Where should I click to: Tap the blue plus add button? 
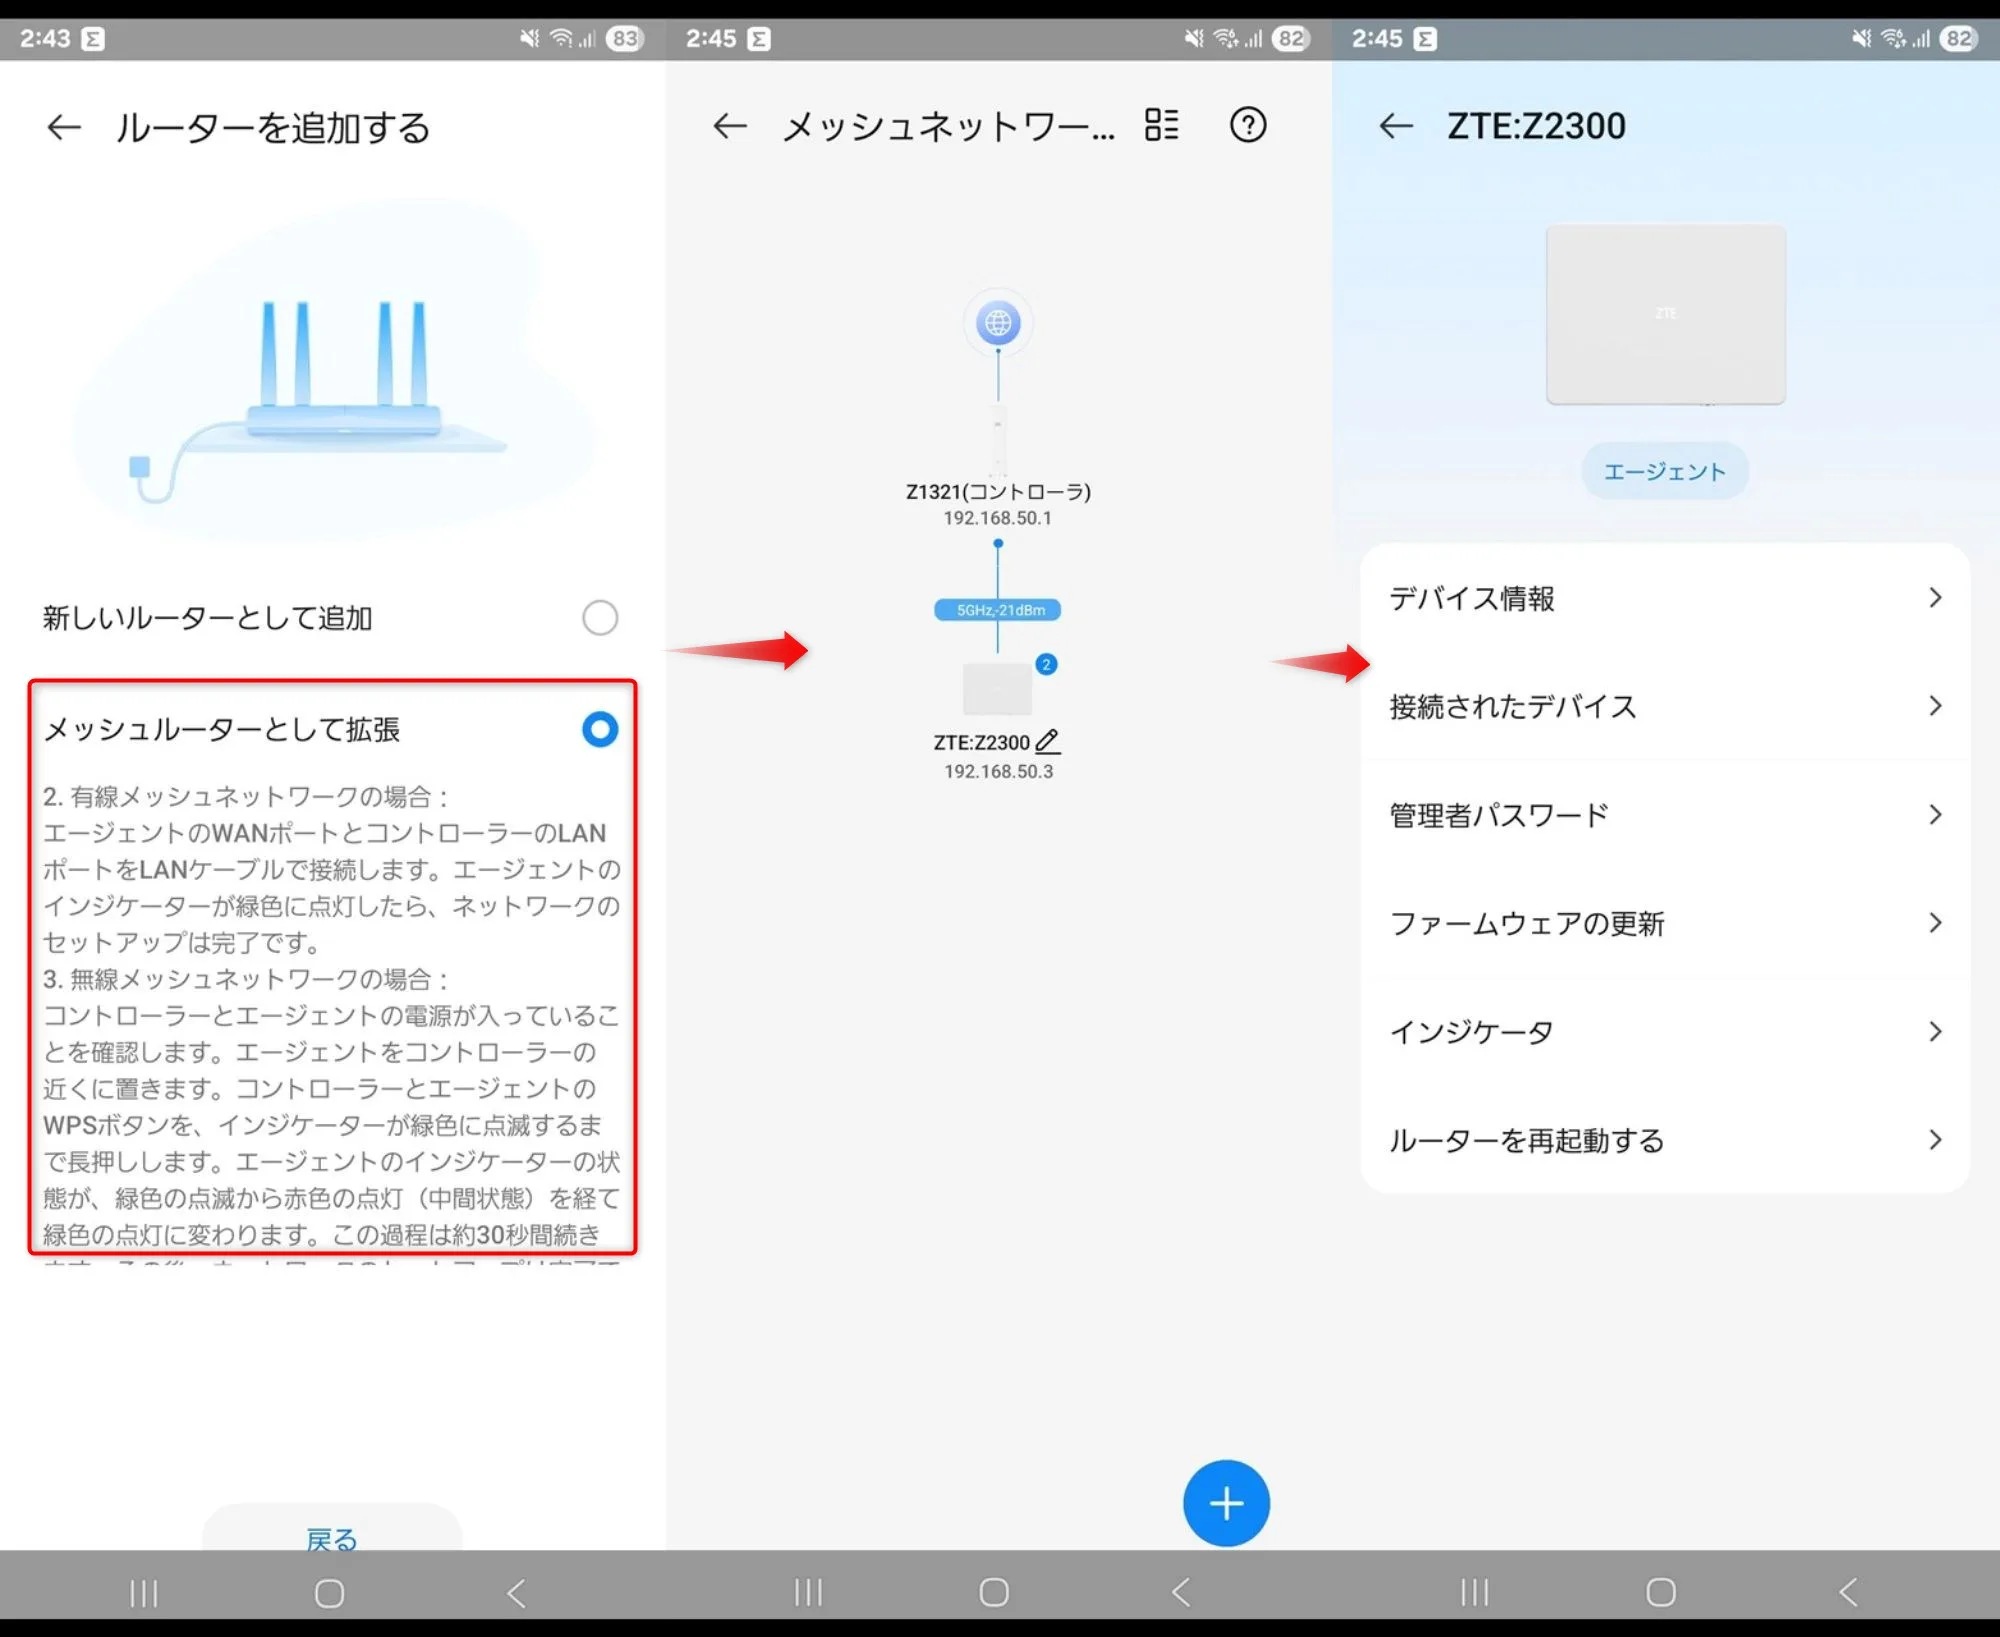1225,1502
